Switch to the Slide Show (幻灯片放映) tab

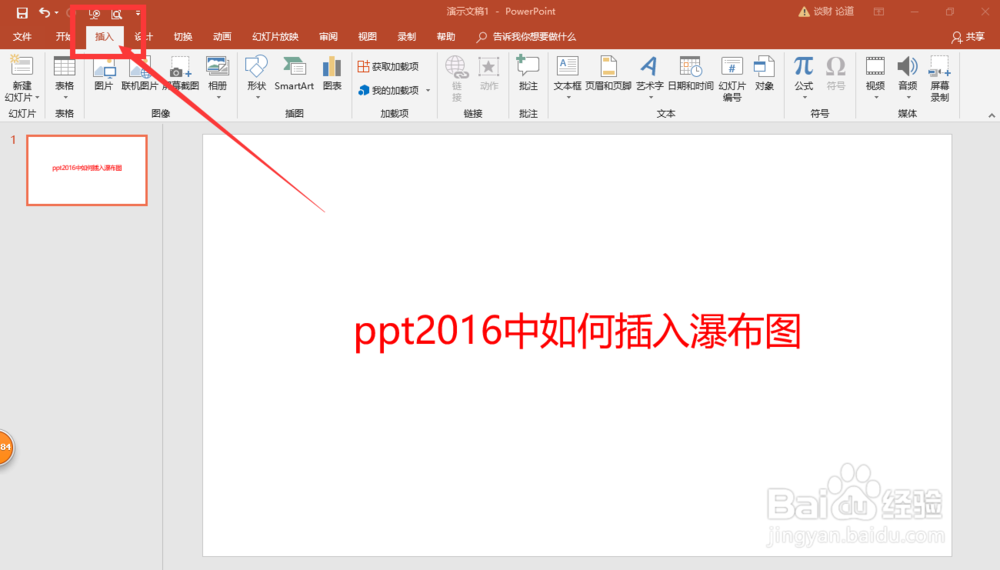(x=275, y=37)
